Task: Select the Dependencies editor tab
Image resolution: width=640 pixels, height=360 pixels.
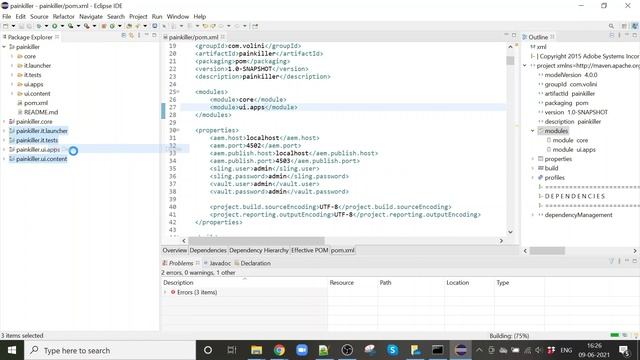Action: [x=208, y=250]
